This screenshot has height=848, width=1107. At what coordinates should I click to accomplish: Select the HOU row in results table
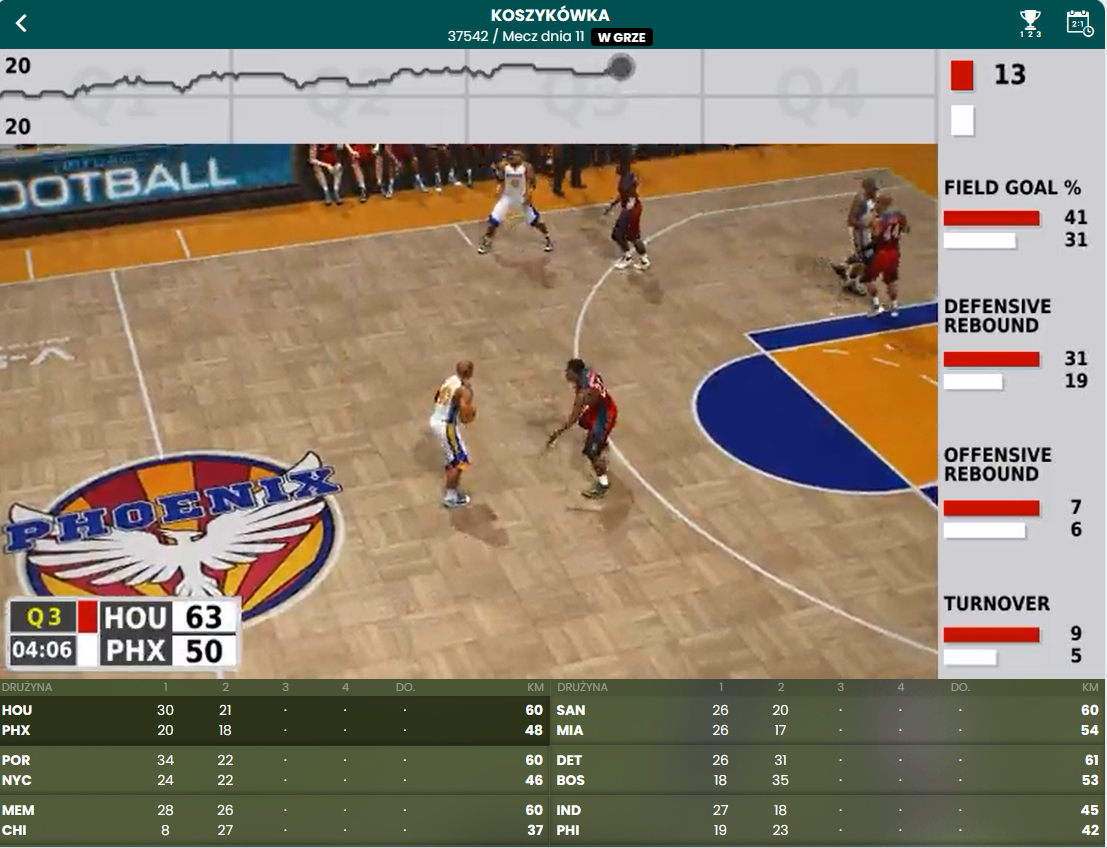(275, 710)
